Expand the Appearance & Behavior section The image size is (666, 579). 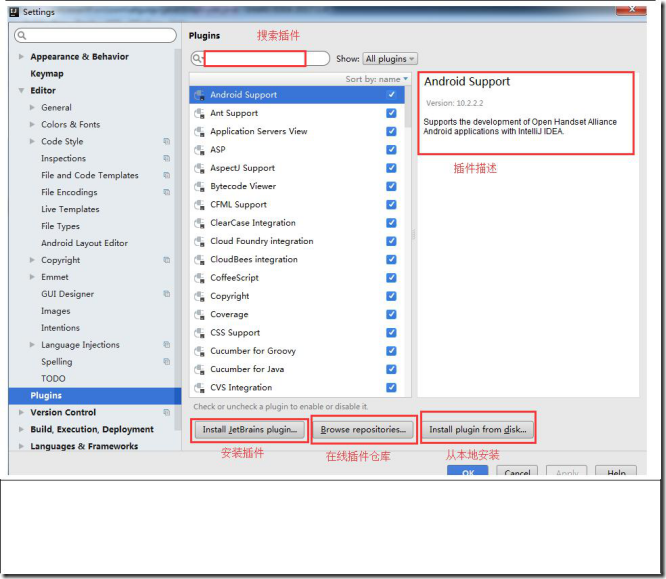[x=21, y=56]
